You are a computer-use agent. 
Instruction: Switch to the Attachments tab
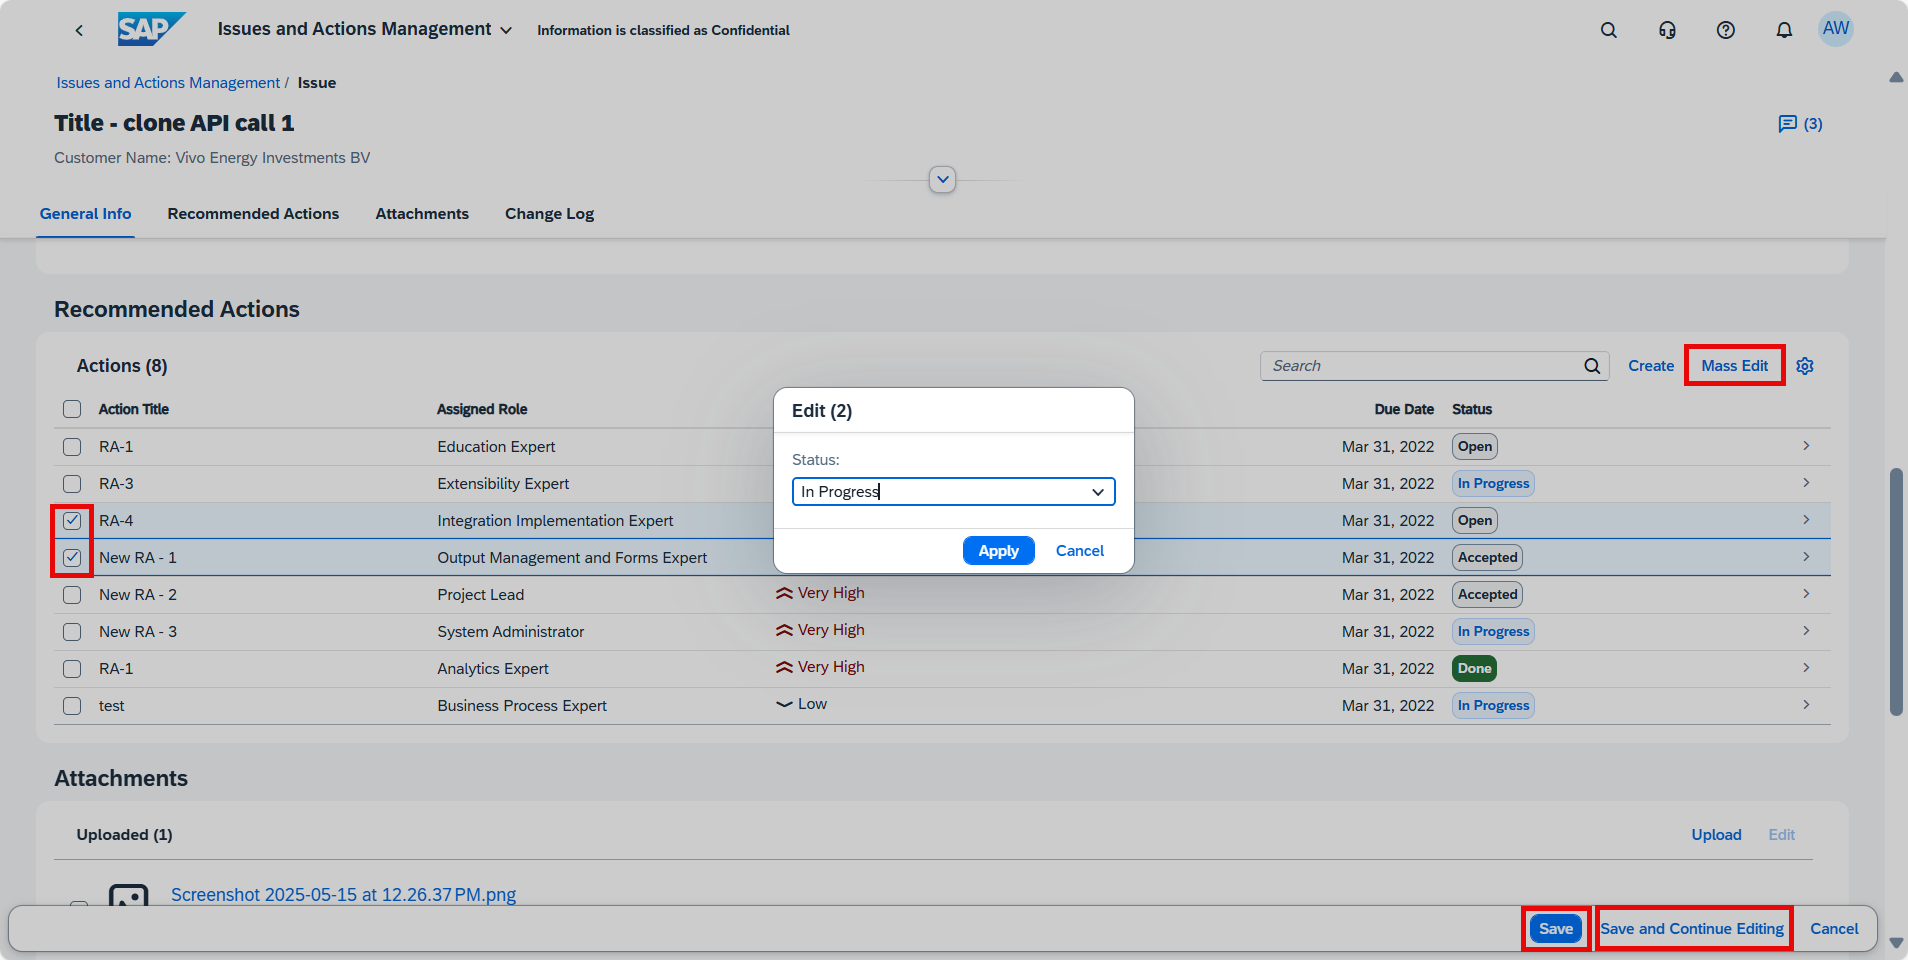click(421, 214)
